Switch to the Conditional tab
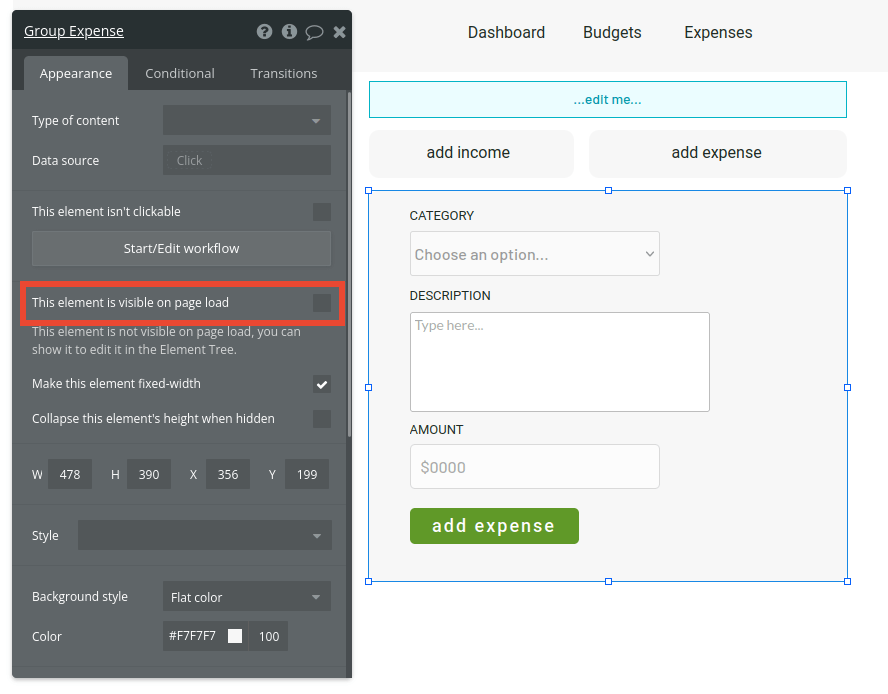888x694 pixels. click(x=180, y=72)
